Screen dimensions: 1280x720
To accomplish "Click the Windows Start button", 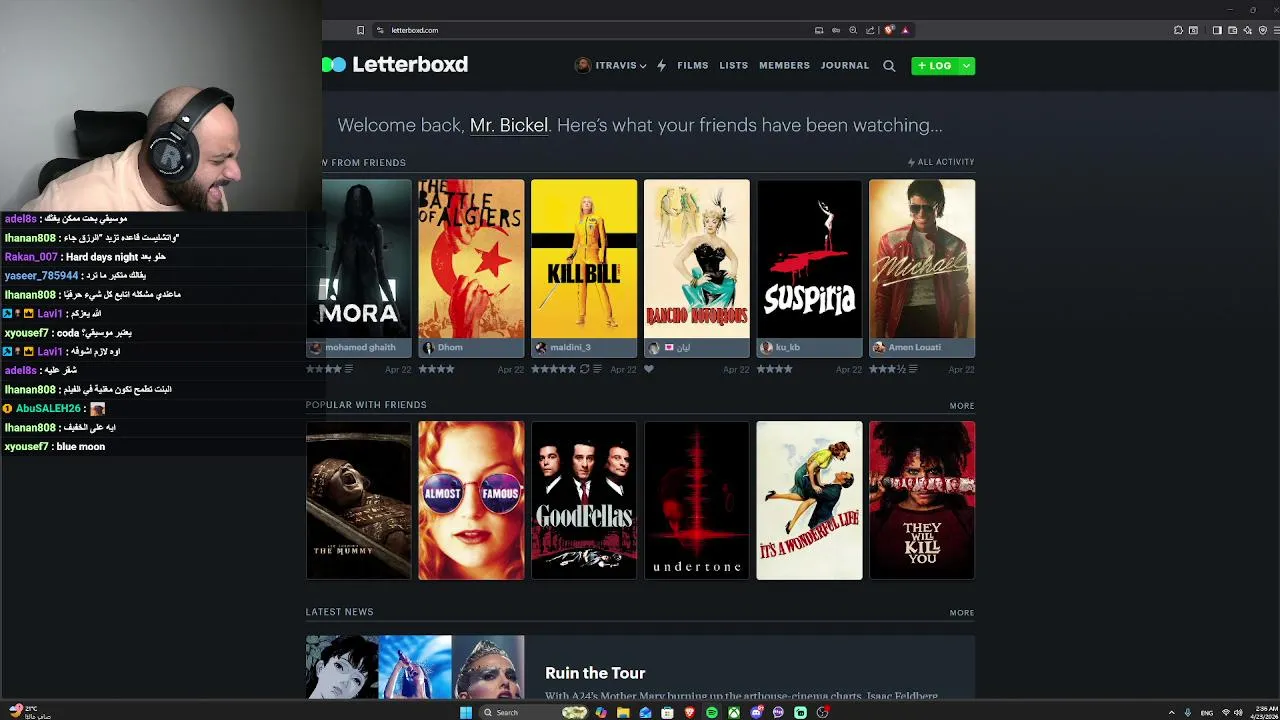I will pyautogui.click(x=466, y=712).
